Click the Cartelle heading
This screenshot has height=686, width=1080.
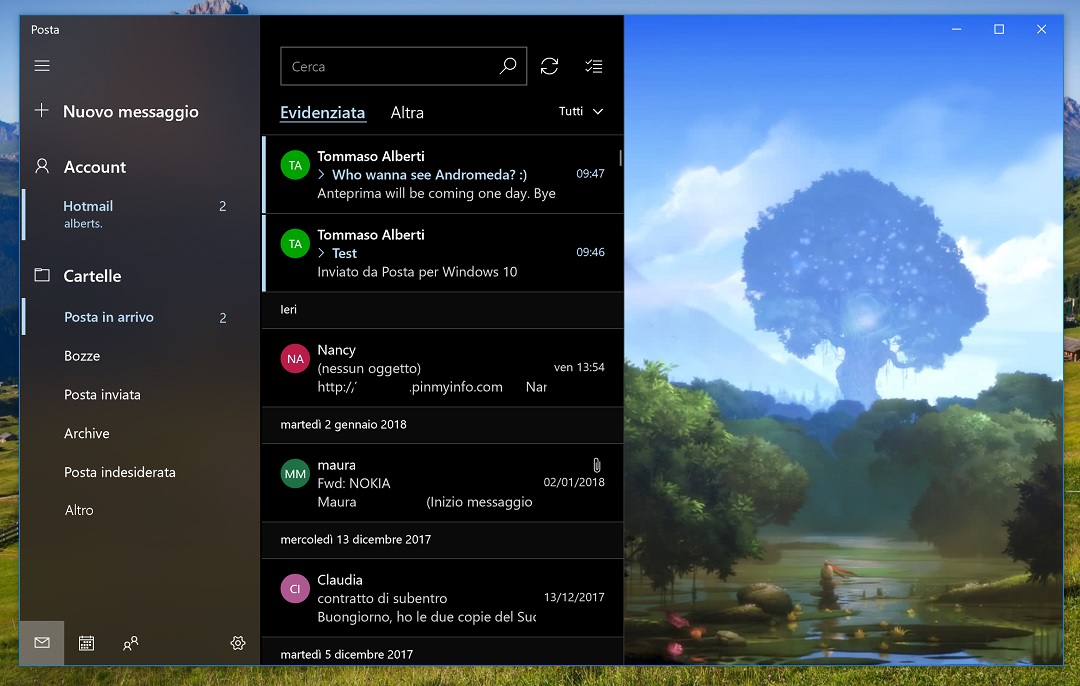(92, 276)
